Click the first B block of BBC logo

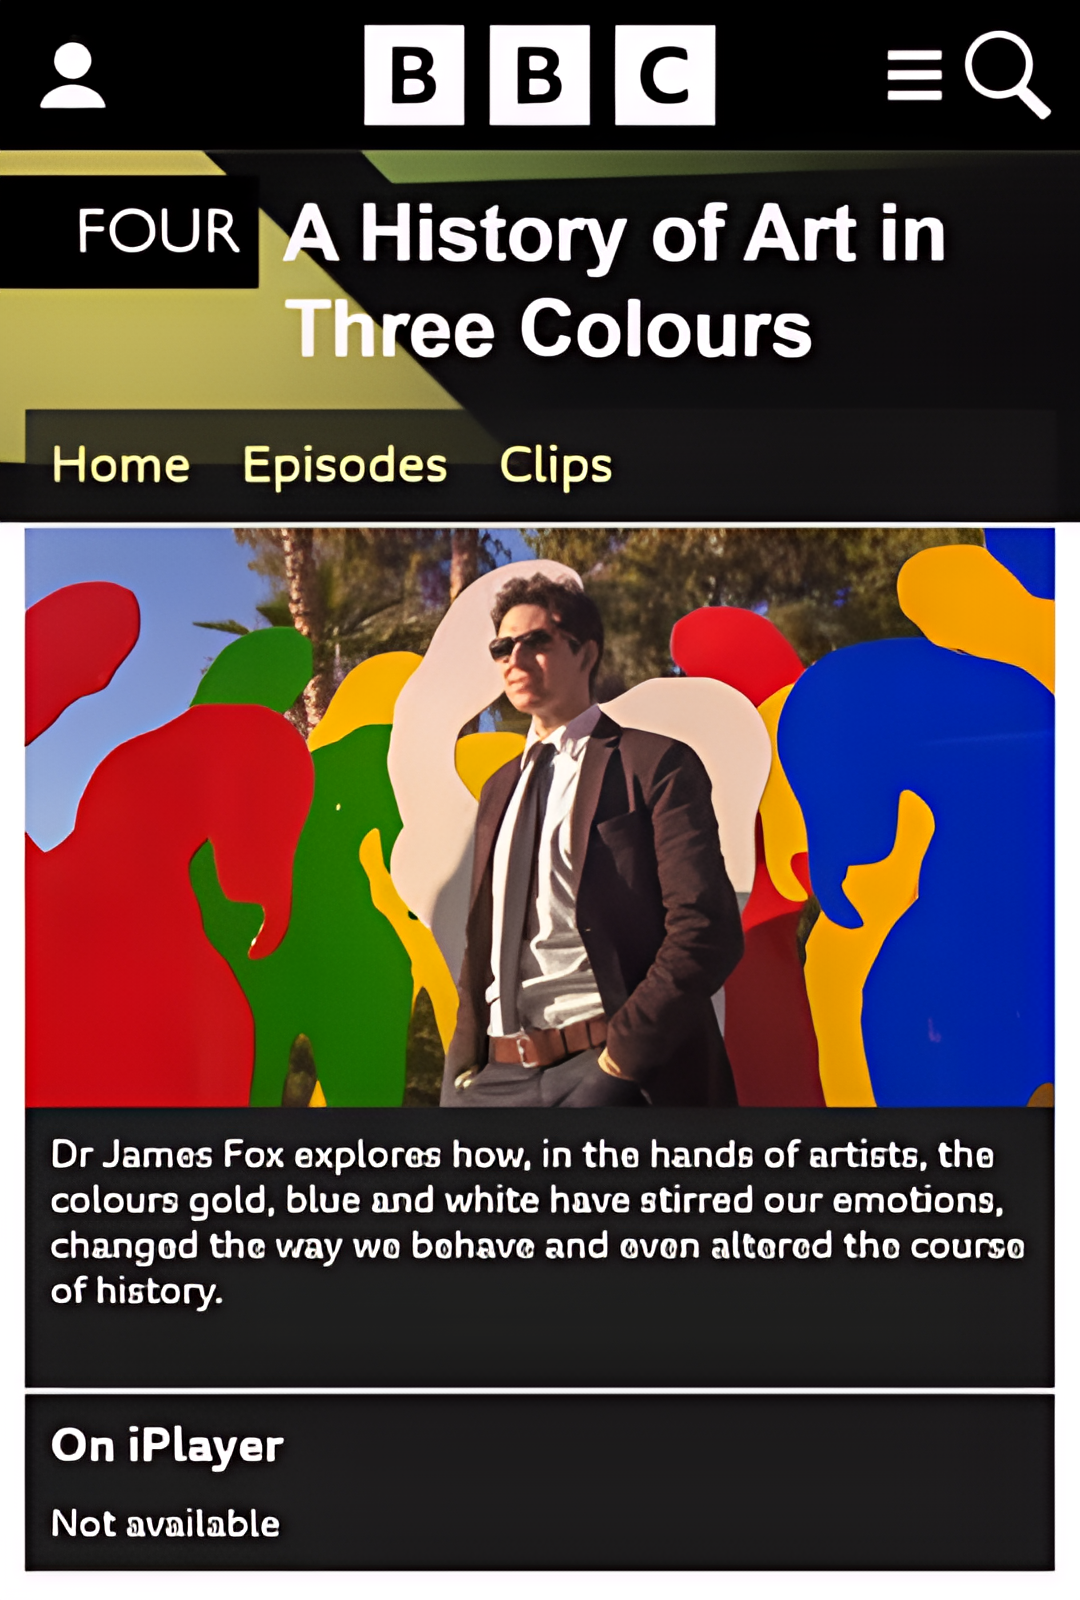pyautogui.click(x=414, y=75)
